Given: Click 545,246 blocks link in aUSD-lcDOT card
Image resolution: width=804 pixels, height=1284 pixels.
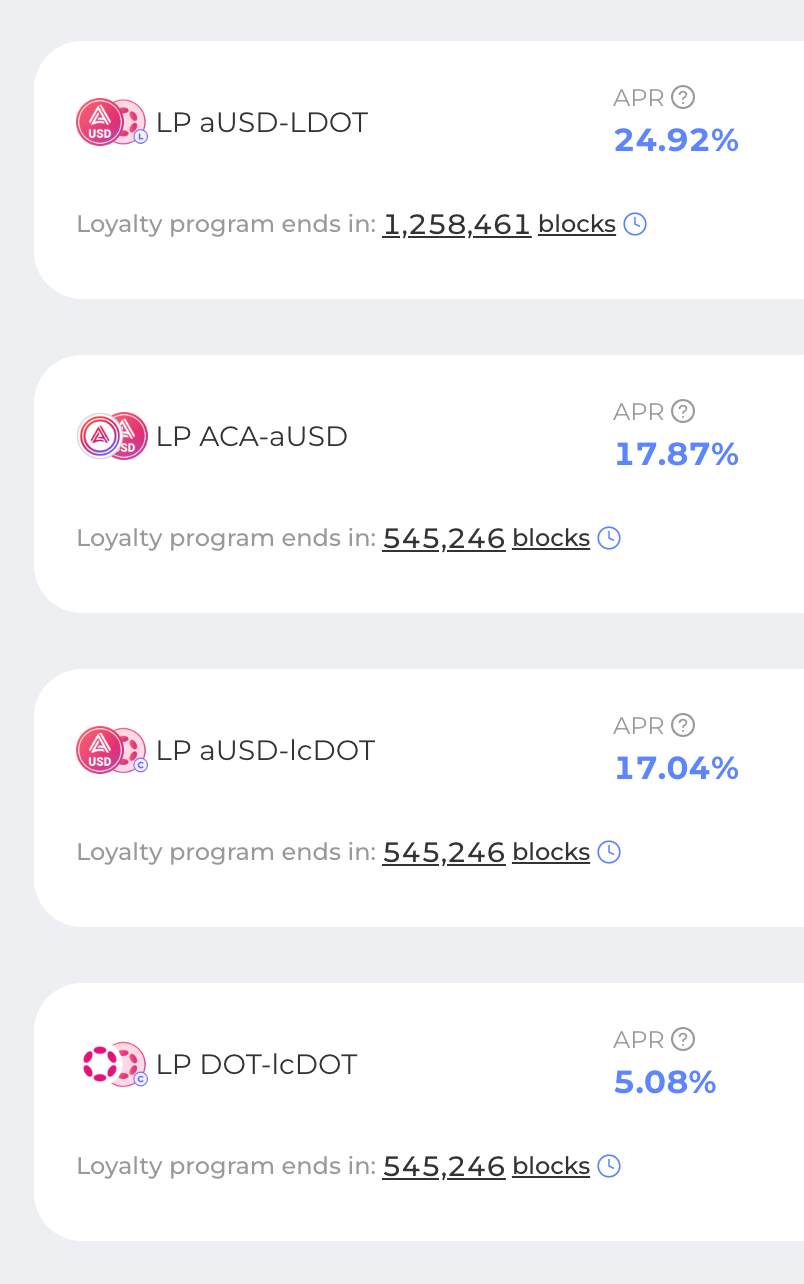Looking at the screenshot, I should (x=486, y=852).
